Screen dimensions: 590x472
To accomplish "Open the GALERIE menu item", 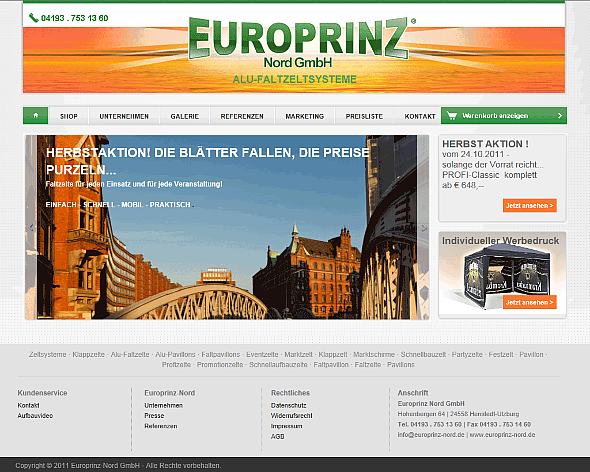I will coord(185,116).
